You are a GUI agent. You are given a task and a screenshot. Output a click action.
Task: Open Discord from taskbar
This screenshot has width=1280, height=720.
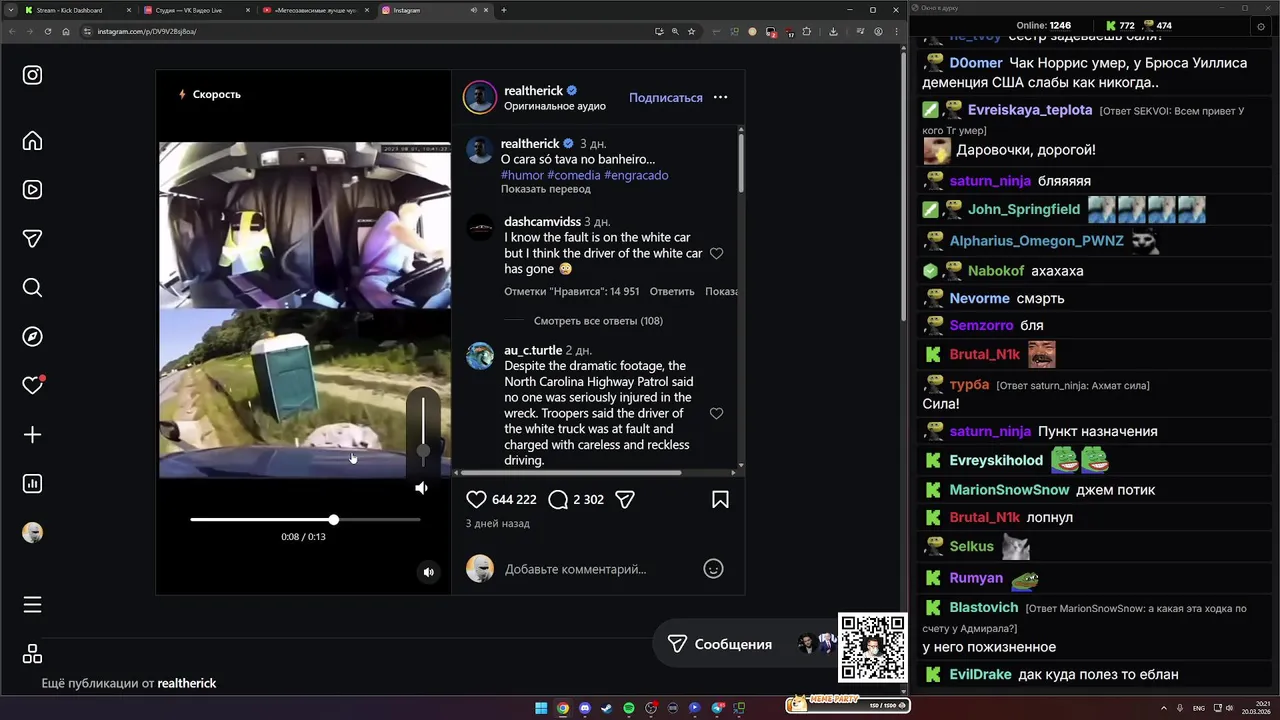(585, 708)
